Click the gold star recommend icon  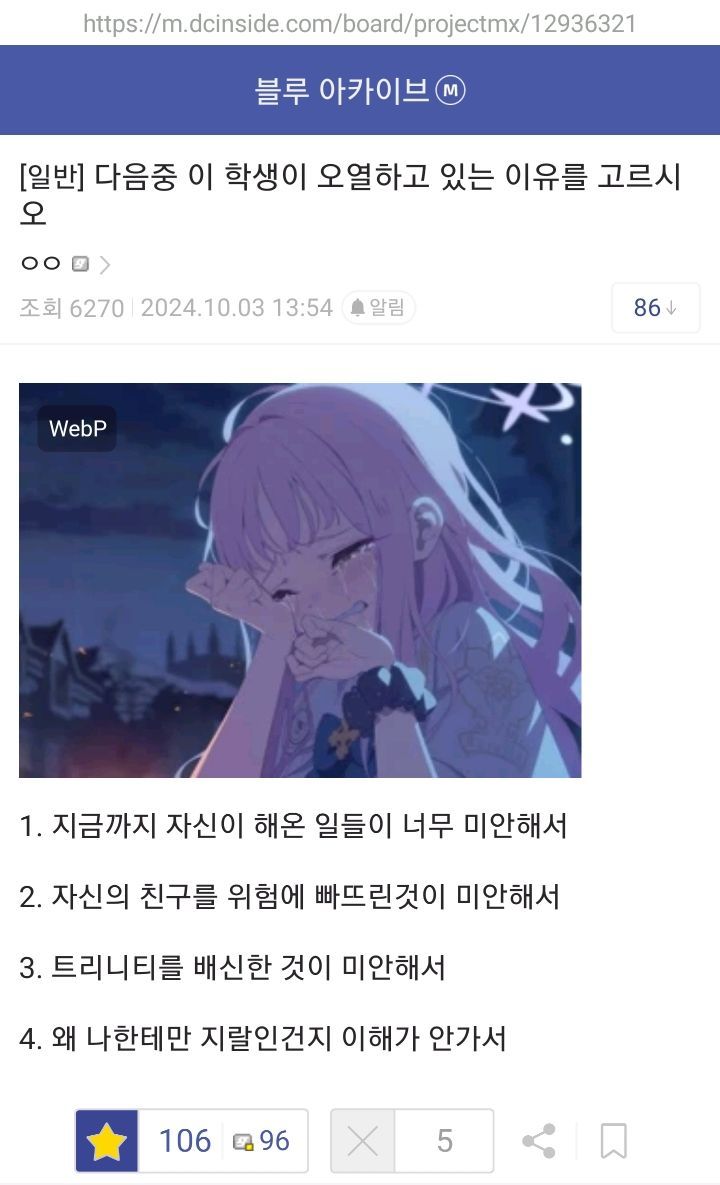(x=107, y=1140)
